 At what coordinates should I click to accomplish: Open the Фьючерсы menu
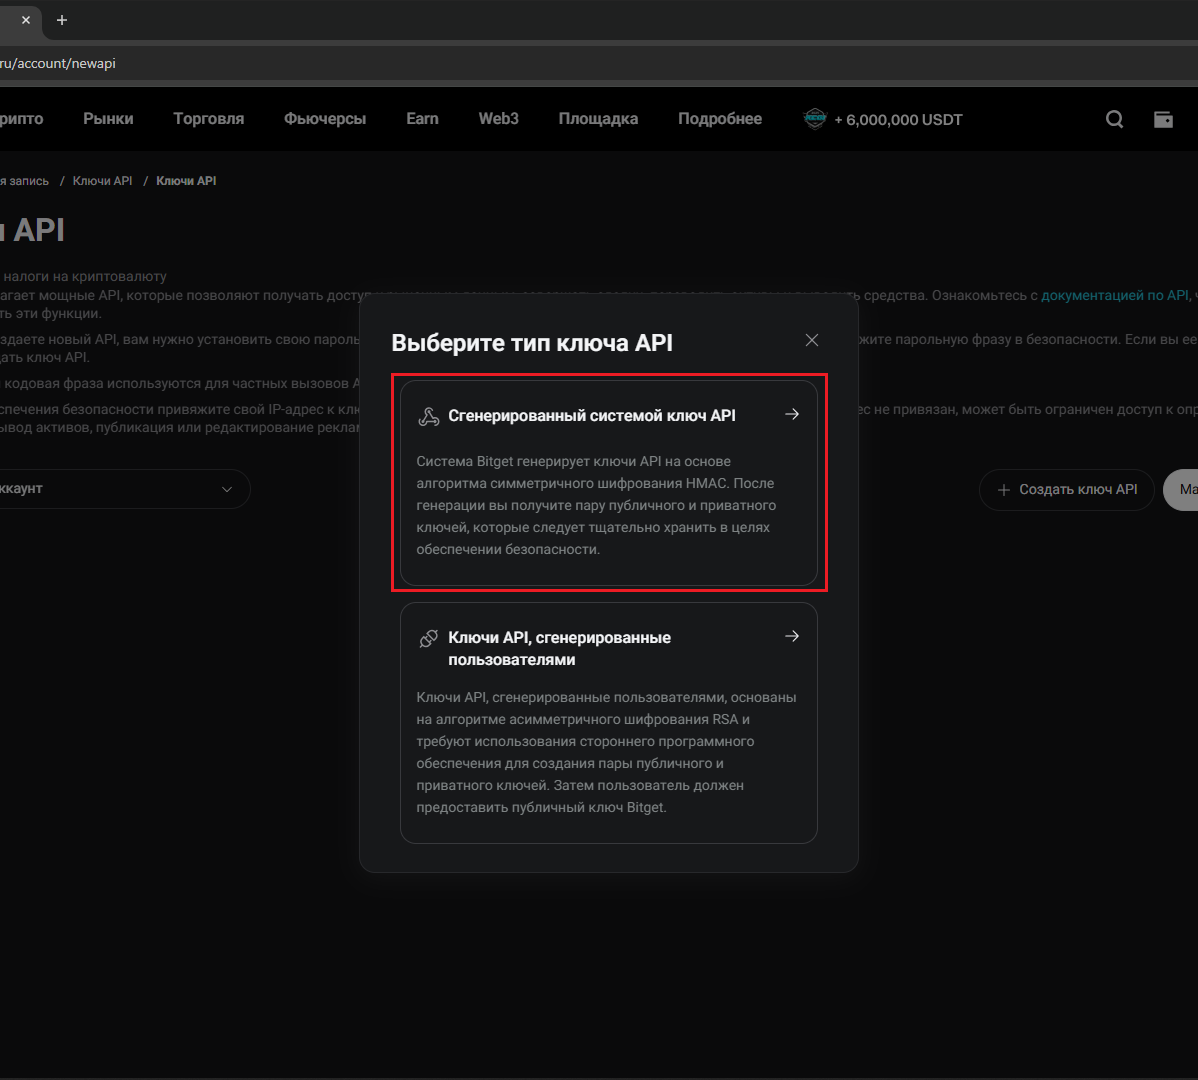tap(325, 119)
